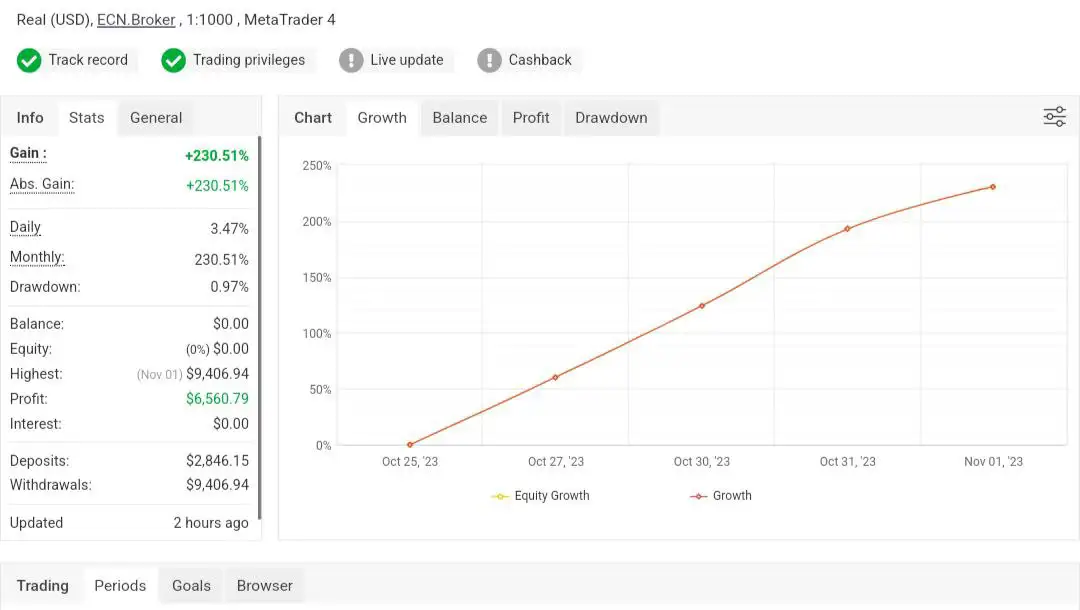
Task: Click the green Trading privileges checkmark icon
Action: [174, 60]
